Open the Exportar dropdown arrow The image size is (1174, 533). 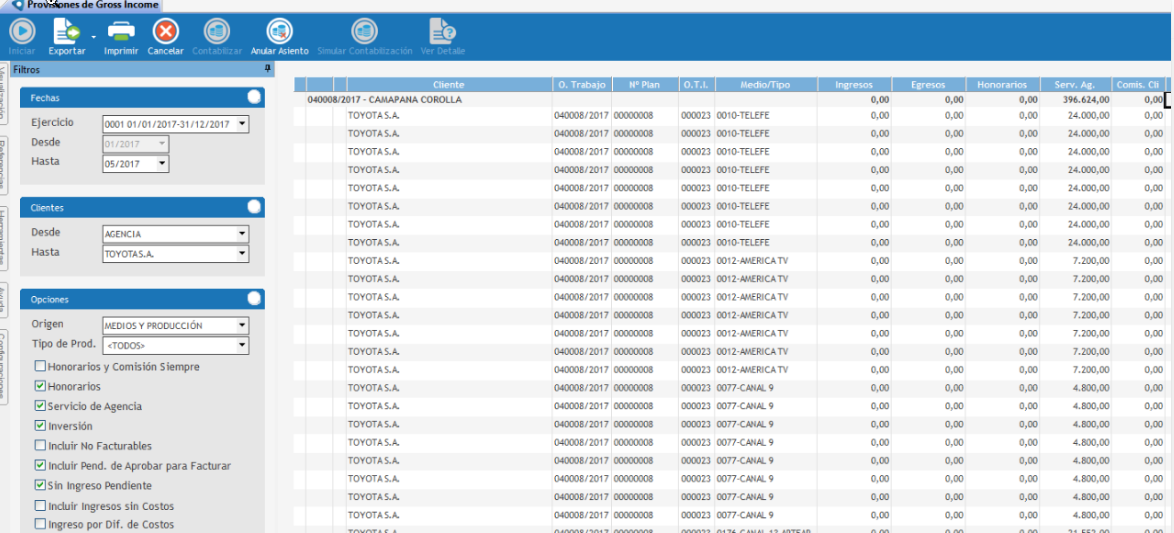point(93,36)
